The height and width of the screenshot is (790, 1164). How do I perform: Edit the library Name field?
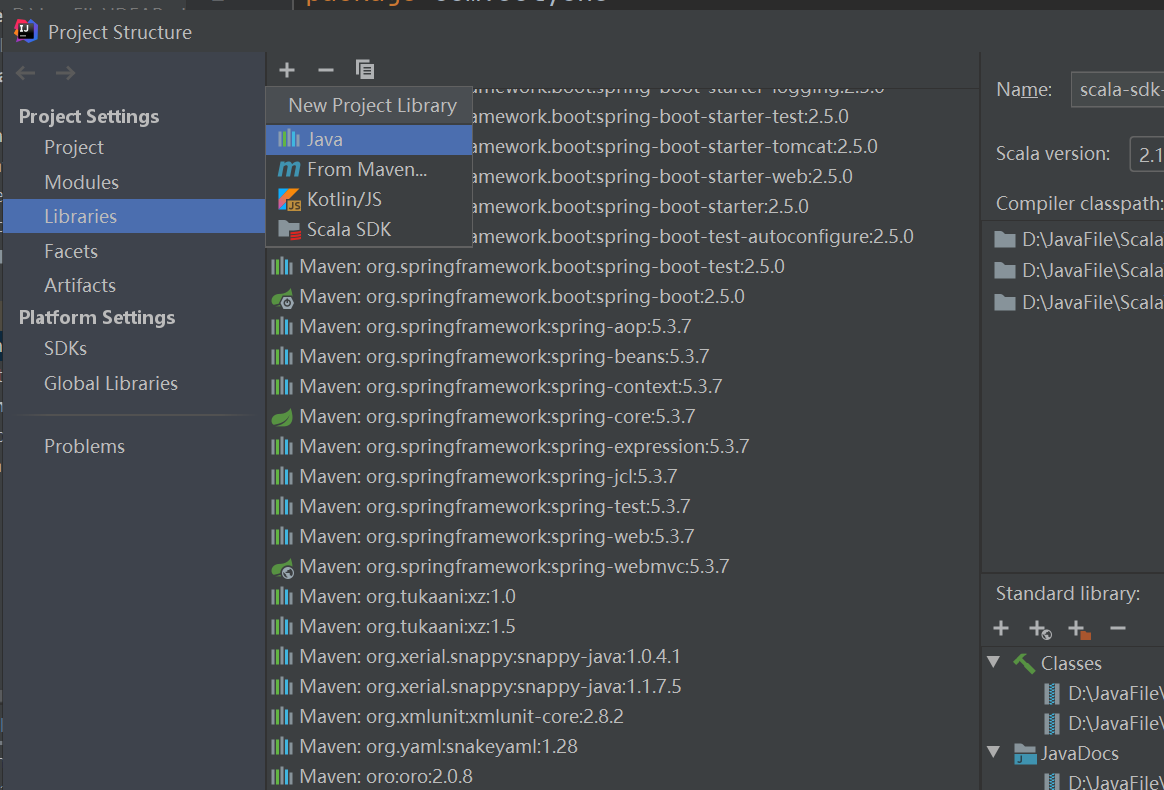(x=1117, y=90)
